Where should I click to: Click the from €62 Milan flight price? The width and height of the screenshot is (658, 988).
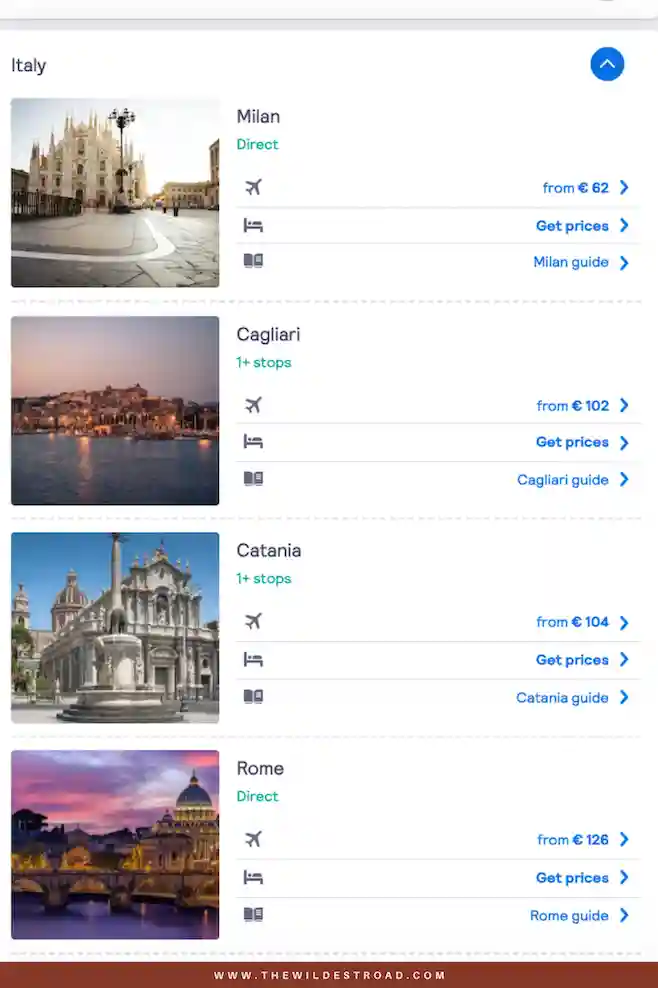click(578, 187)
